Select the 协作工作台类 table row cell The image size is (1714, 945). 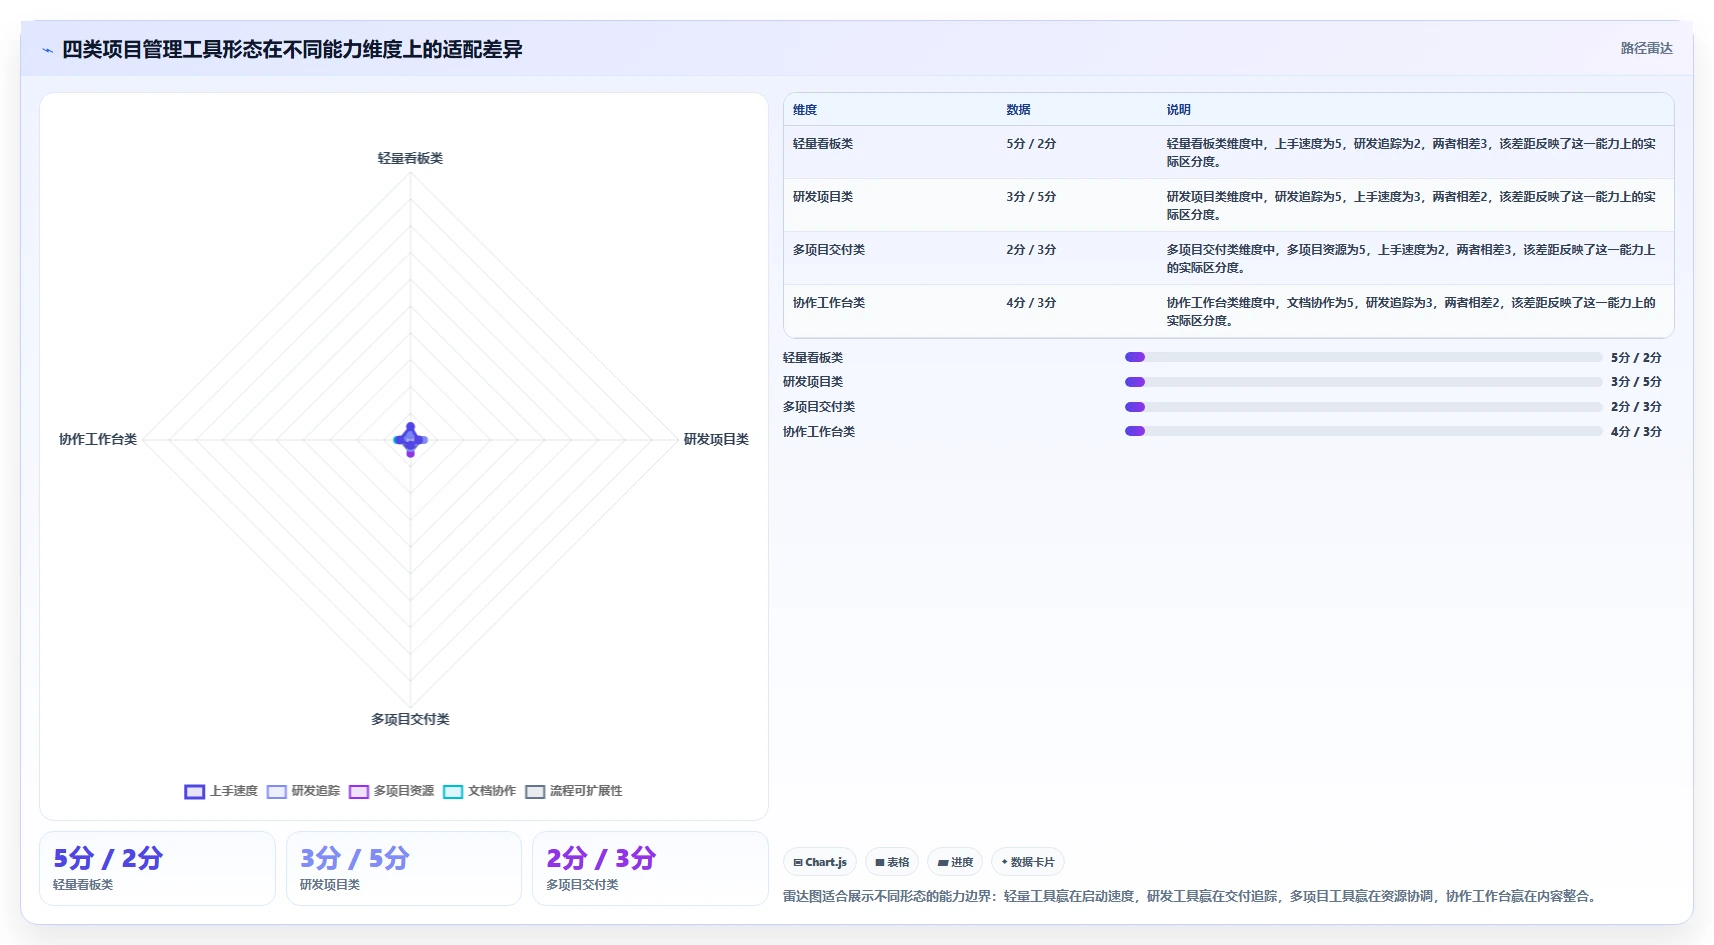coord(829,303)
